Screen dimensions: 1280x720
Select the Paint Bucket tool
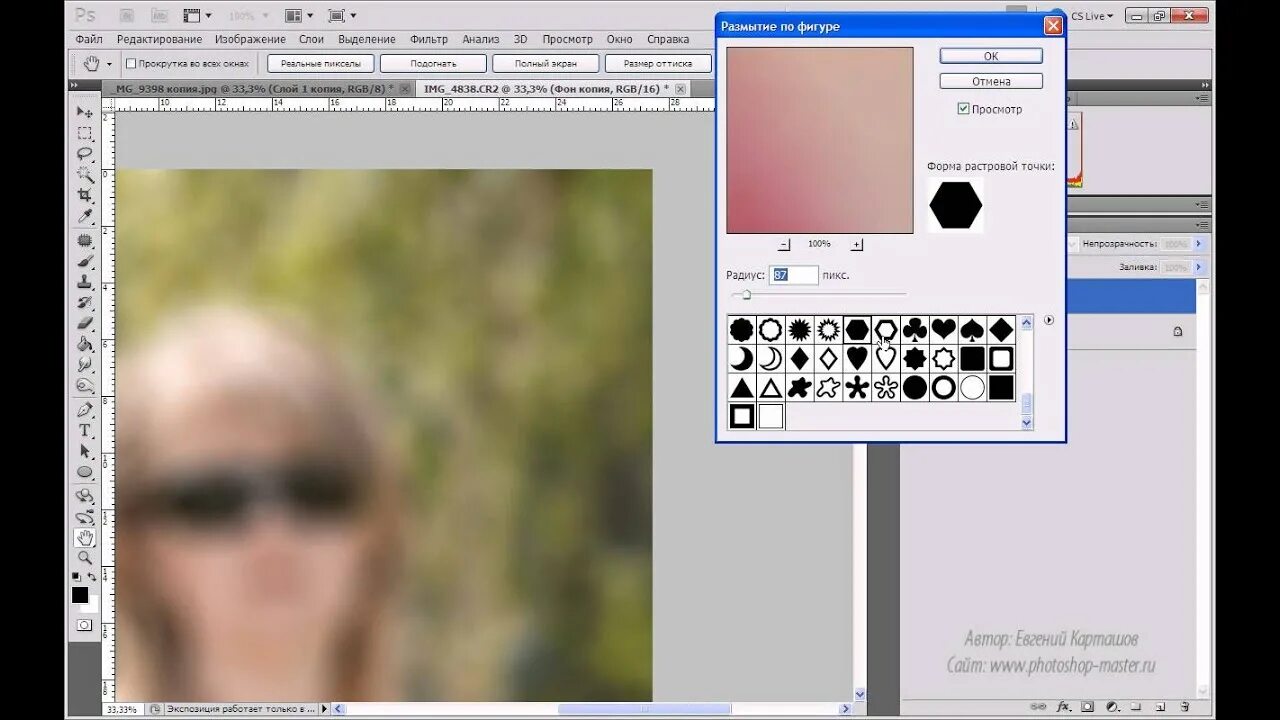pyautogui.click(x=84, y=344)
